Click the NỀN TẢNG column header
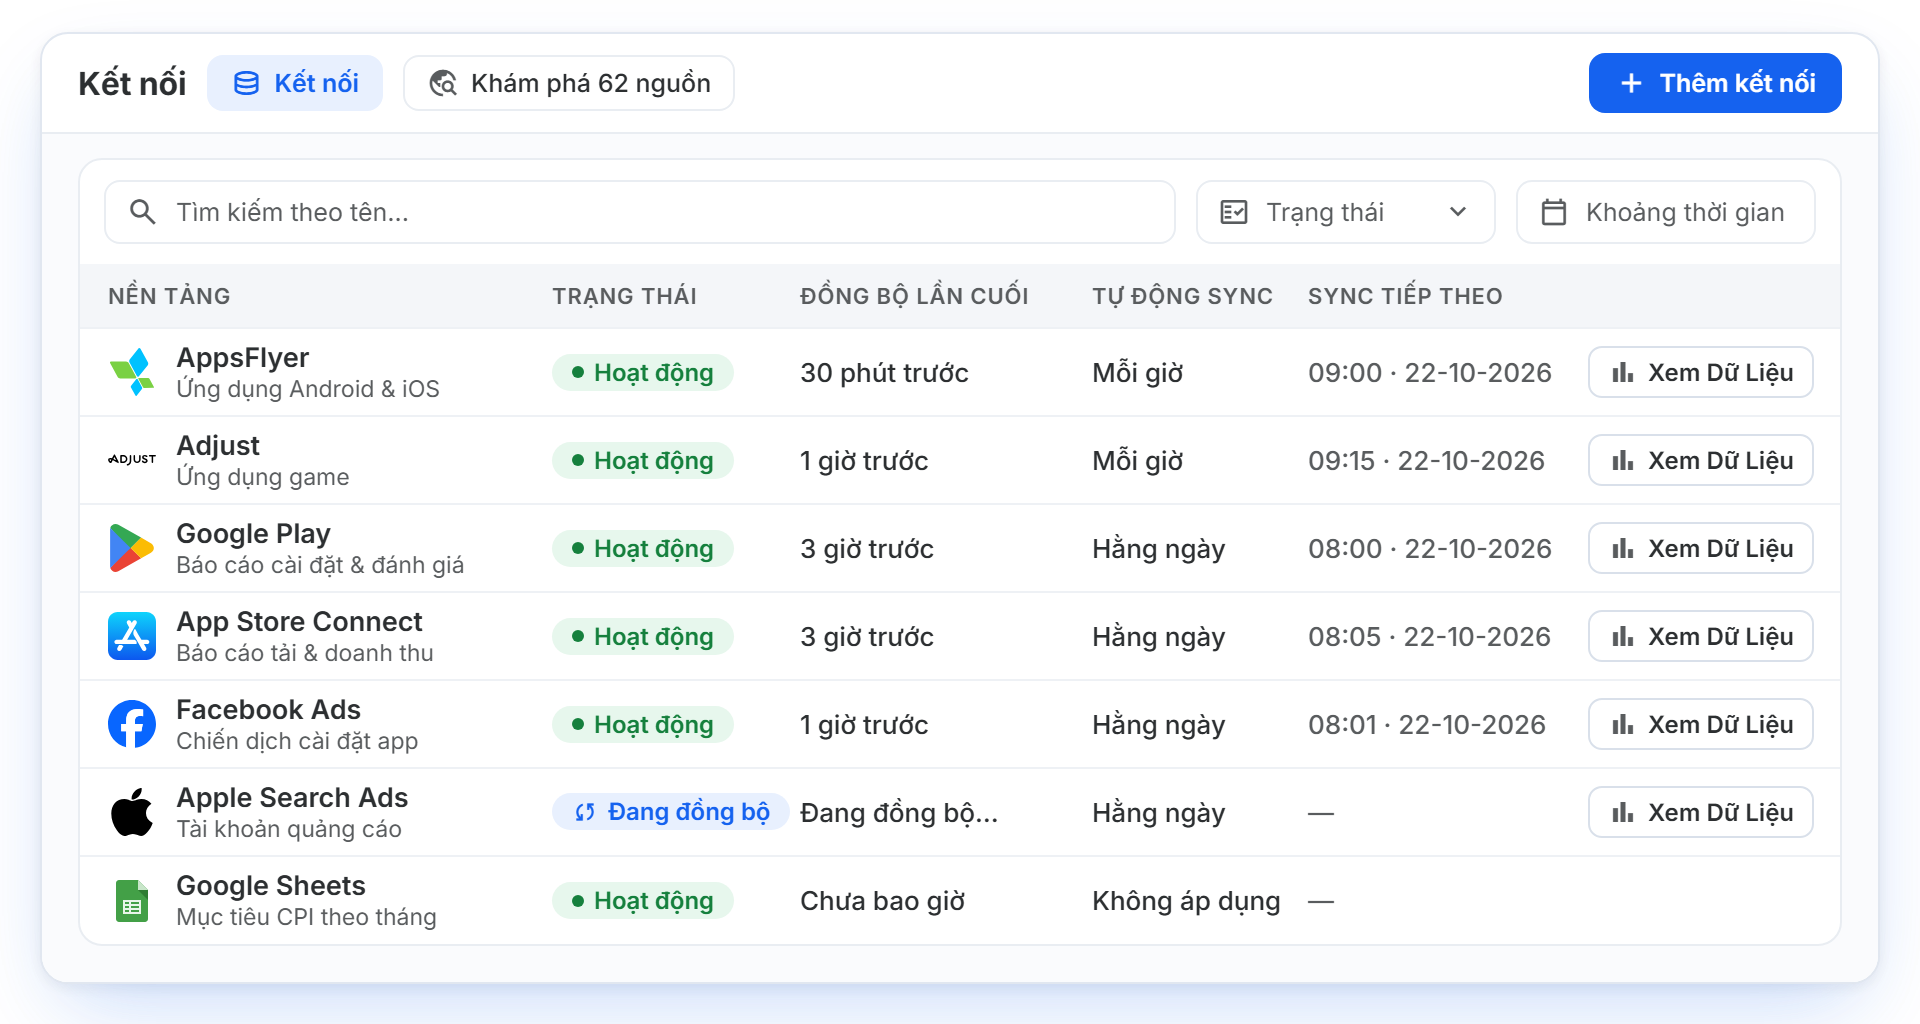Image resolution: width=1920 pixels, height=1024 pixels. [x=169, y=296]
